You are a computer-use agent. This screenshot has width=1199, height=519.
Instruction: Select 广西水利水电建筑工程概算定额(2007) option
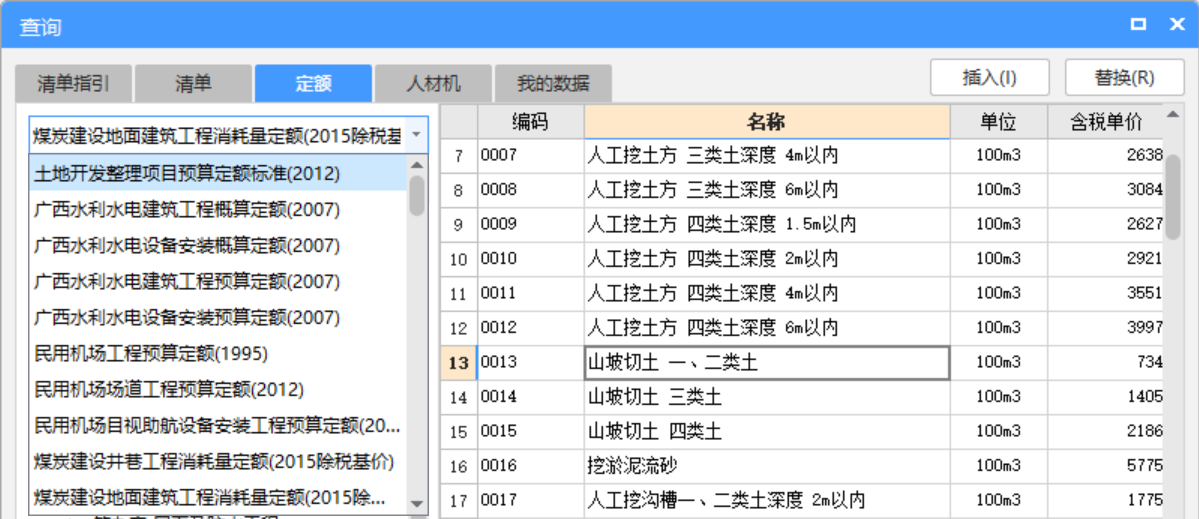pos(187,210)
